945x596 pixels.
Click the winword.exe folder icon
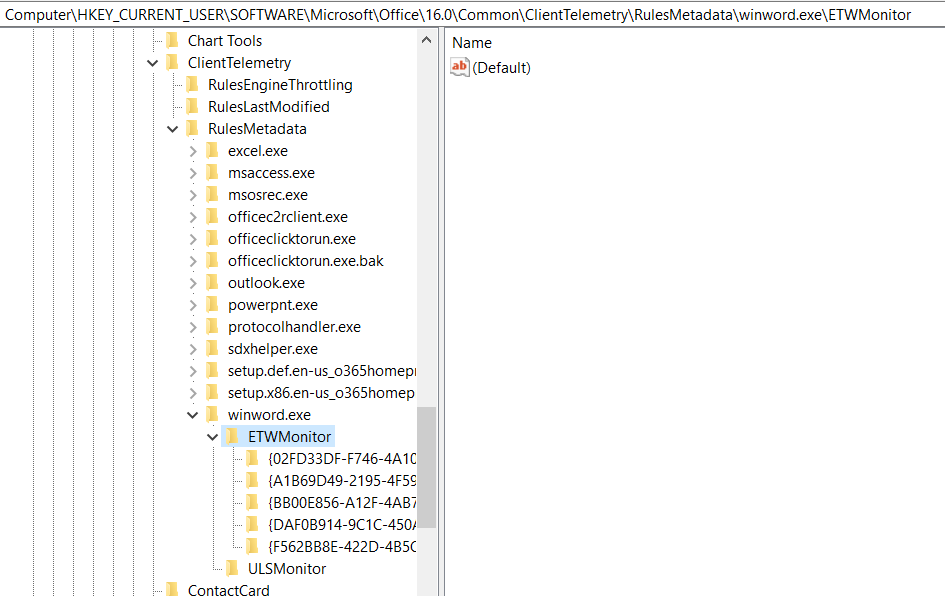tap(212, 415)
